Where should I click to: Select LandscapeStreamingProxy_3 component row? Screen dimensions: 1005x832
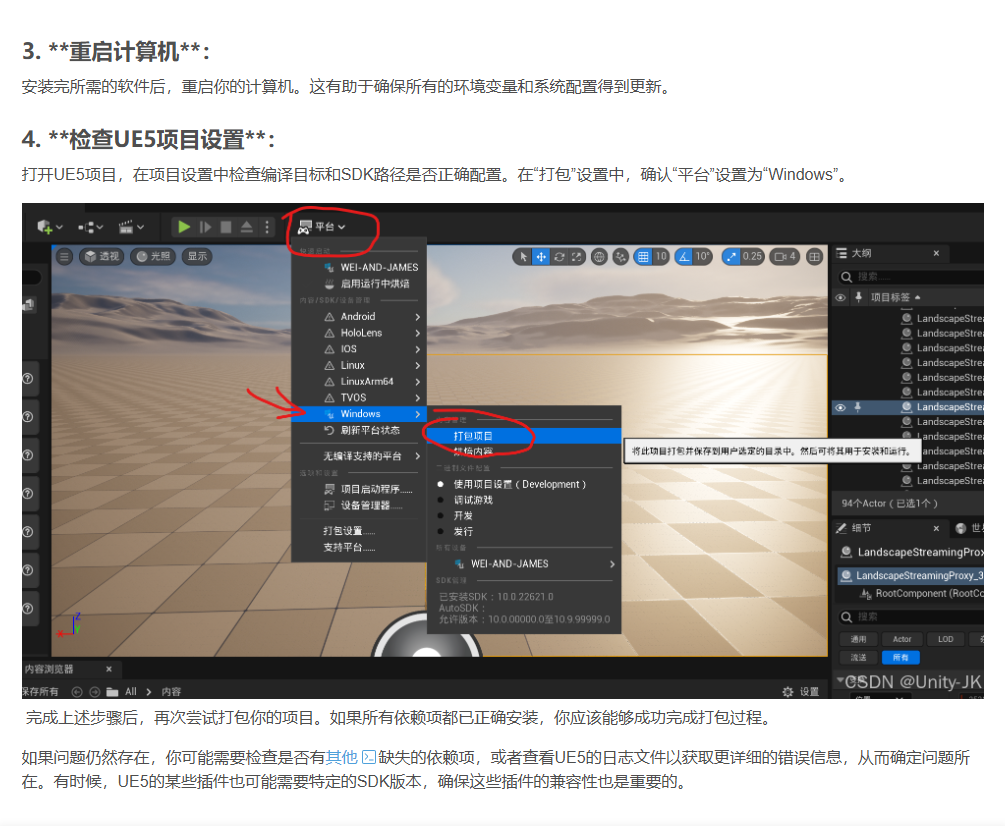(910, 576)
